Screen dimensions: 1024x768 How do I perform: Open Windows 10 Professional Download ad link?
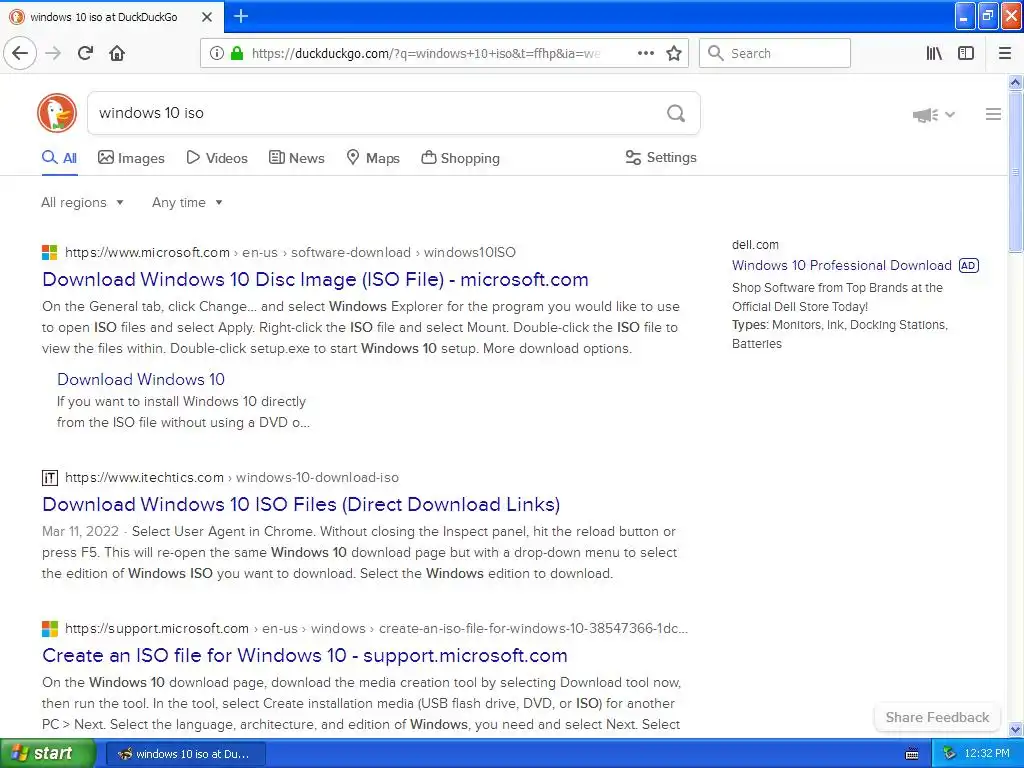(x=841, y=265)
